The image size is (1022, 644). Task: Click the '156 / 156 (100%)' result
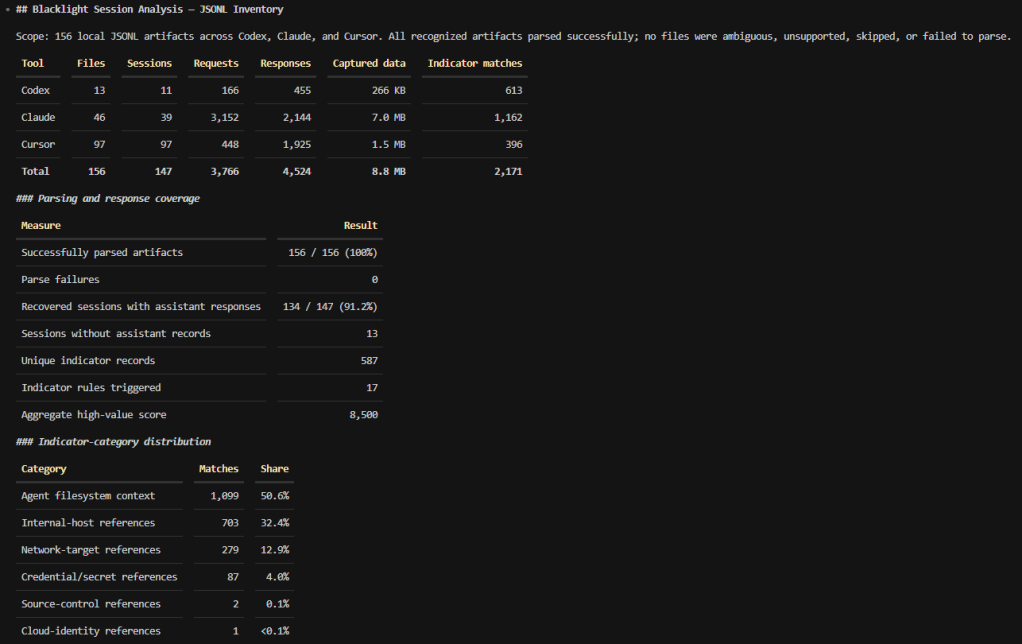332,252
